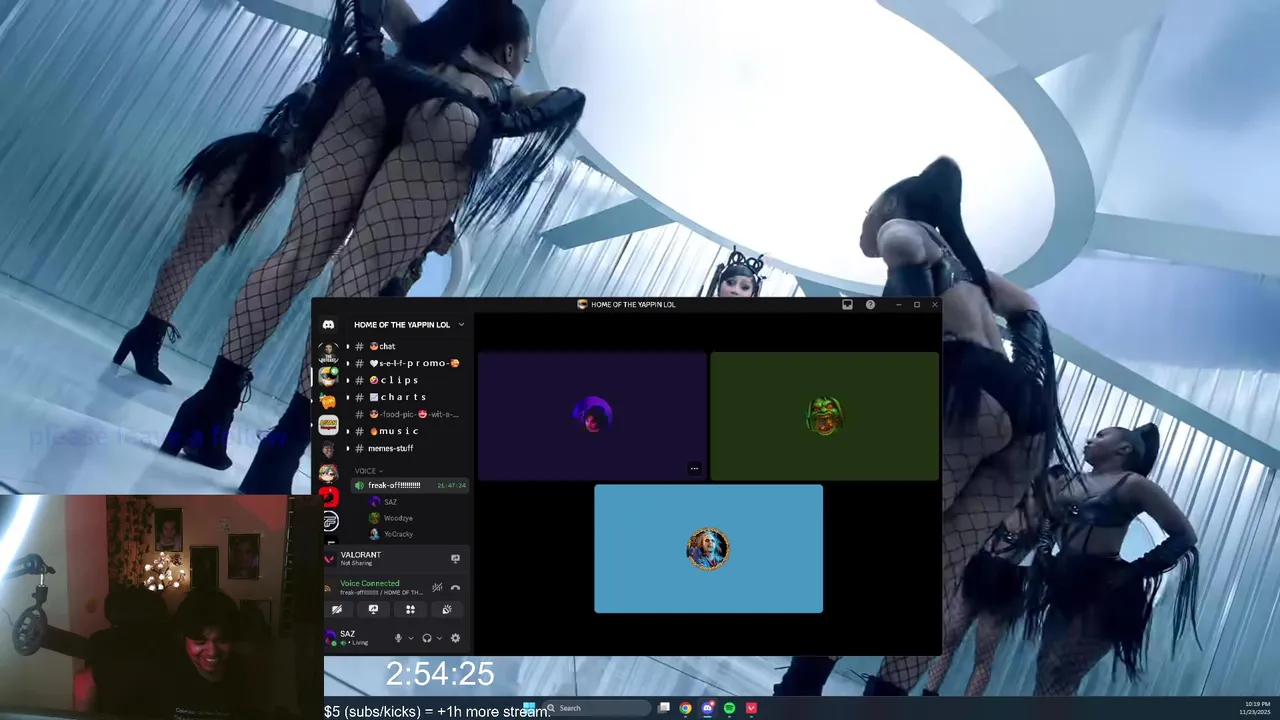The height and width of the screenshot is (720, 1280).
Task: Disconnect from the voice channel
Action: coord(455,587)
